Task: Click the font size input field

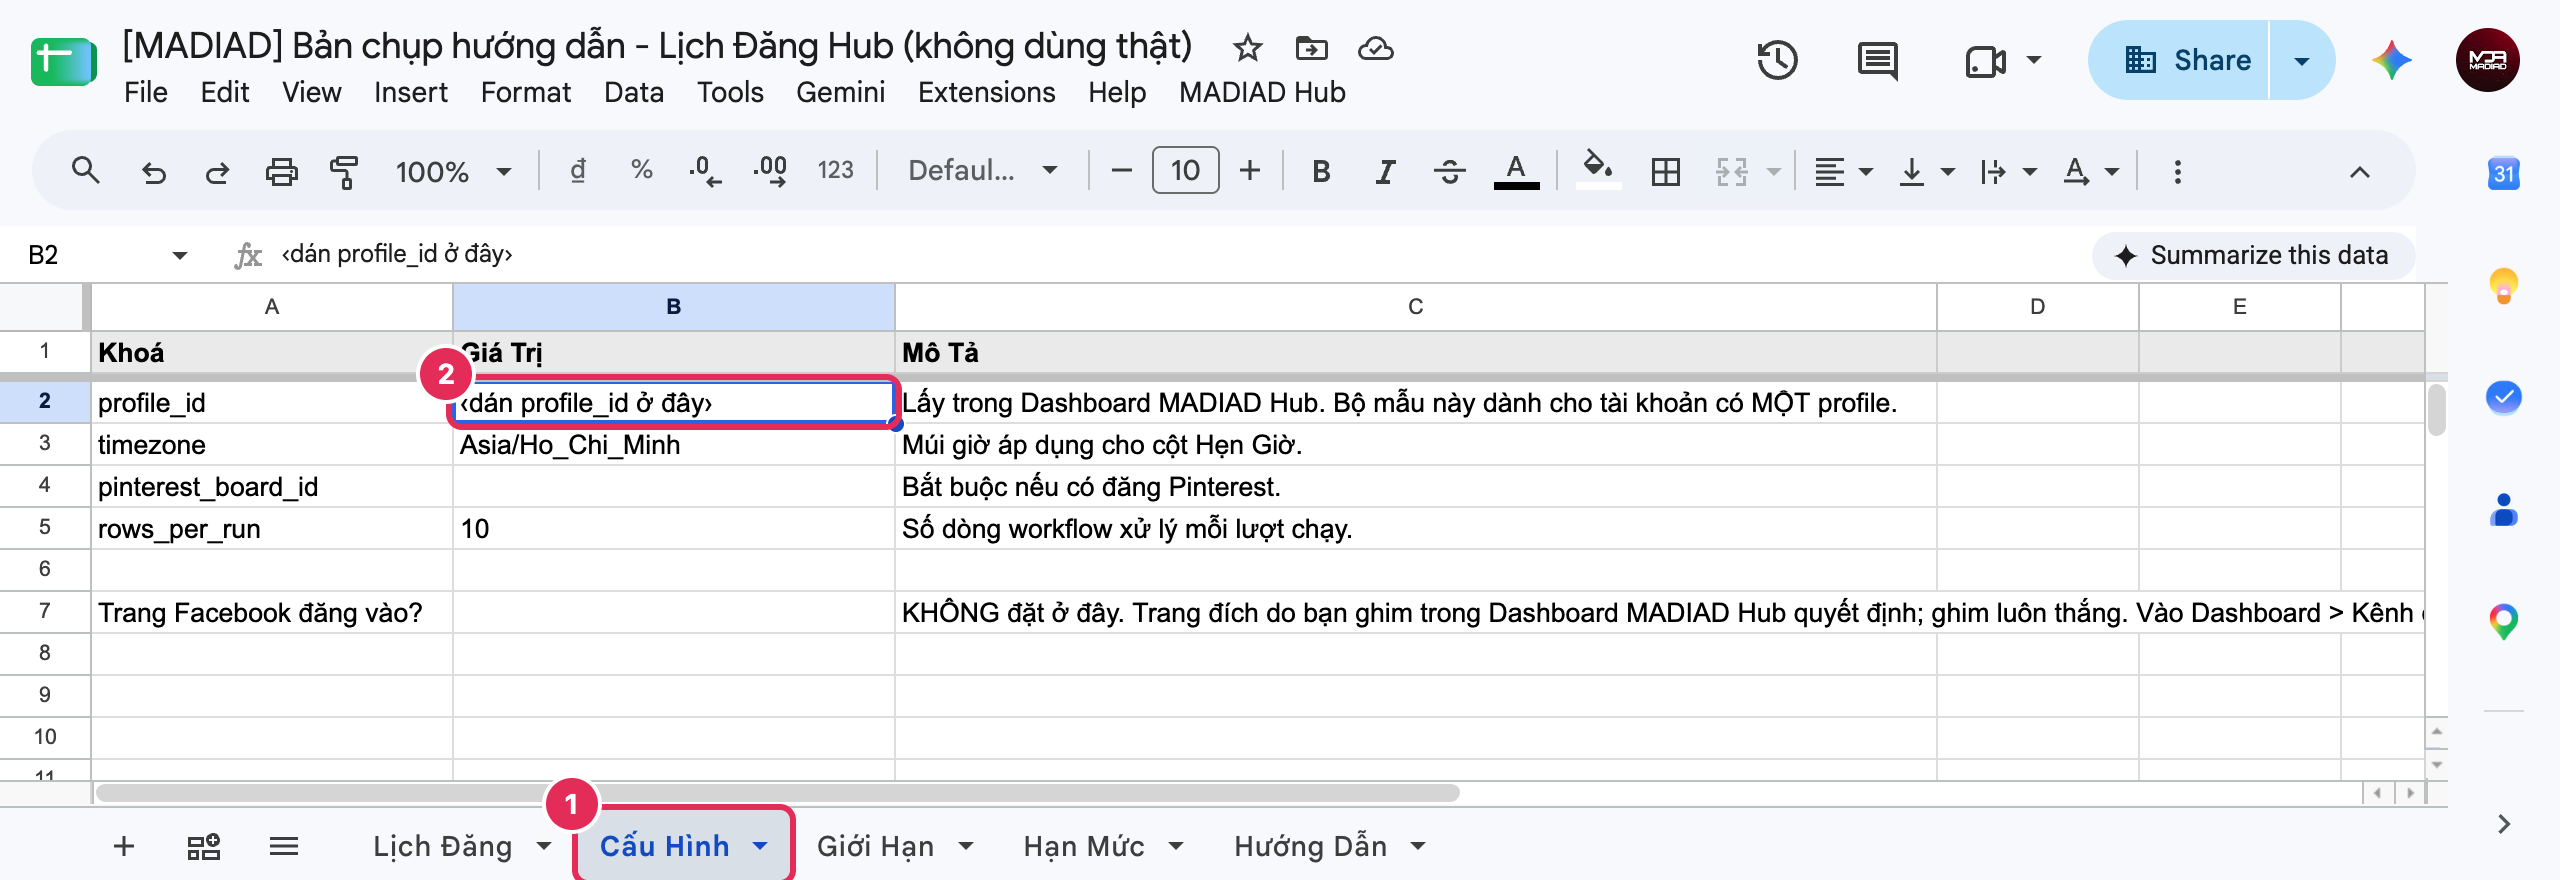Action: (1185, 171)
